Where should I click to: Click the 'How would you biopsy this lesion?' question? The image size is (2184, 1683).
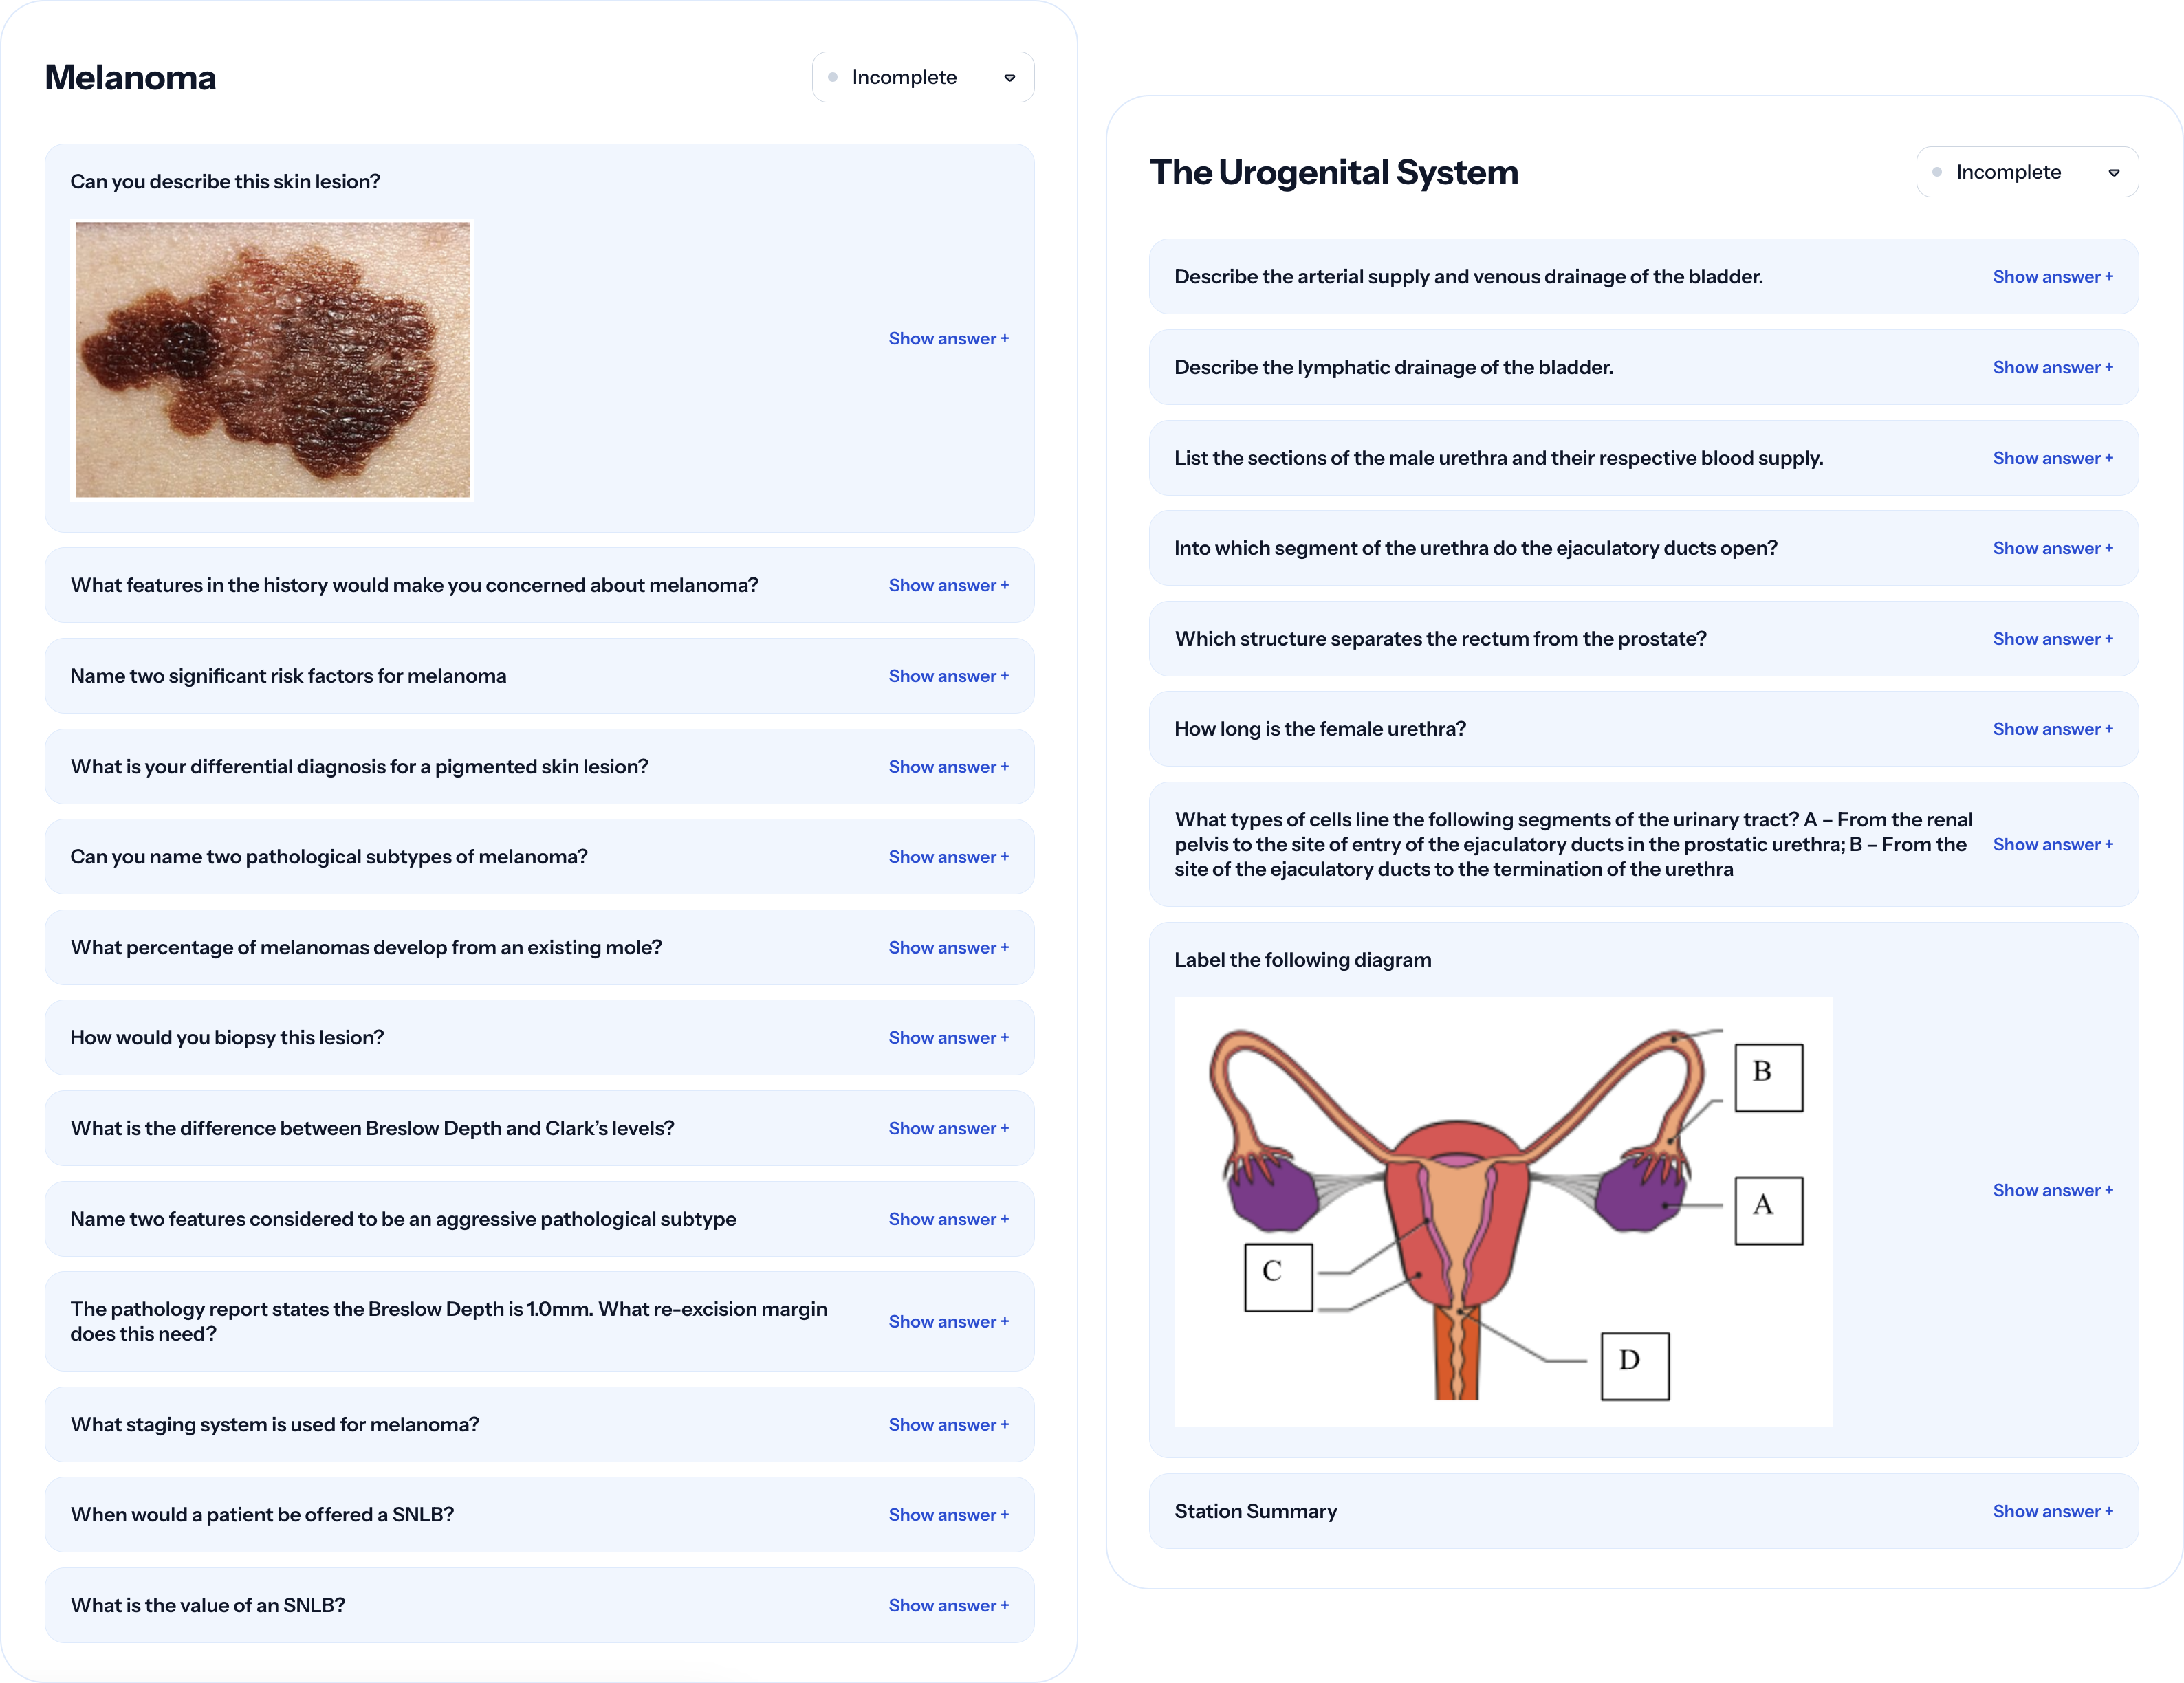click(227, 1038)
